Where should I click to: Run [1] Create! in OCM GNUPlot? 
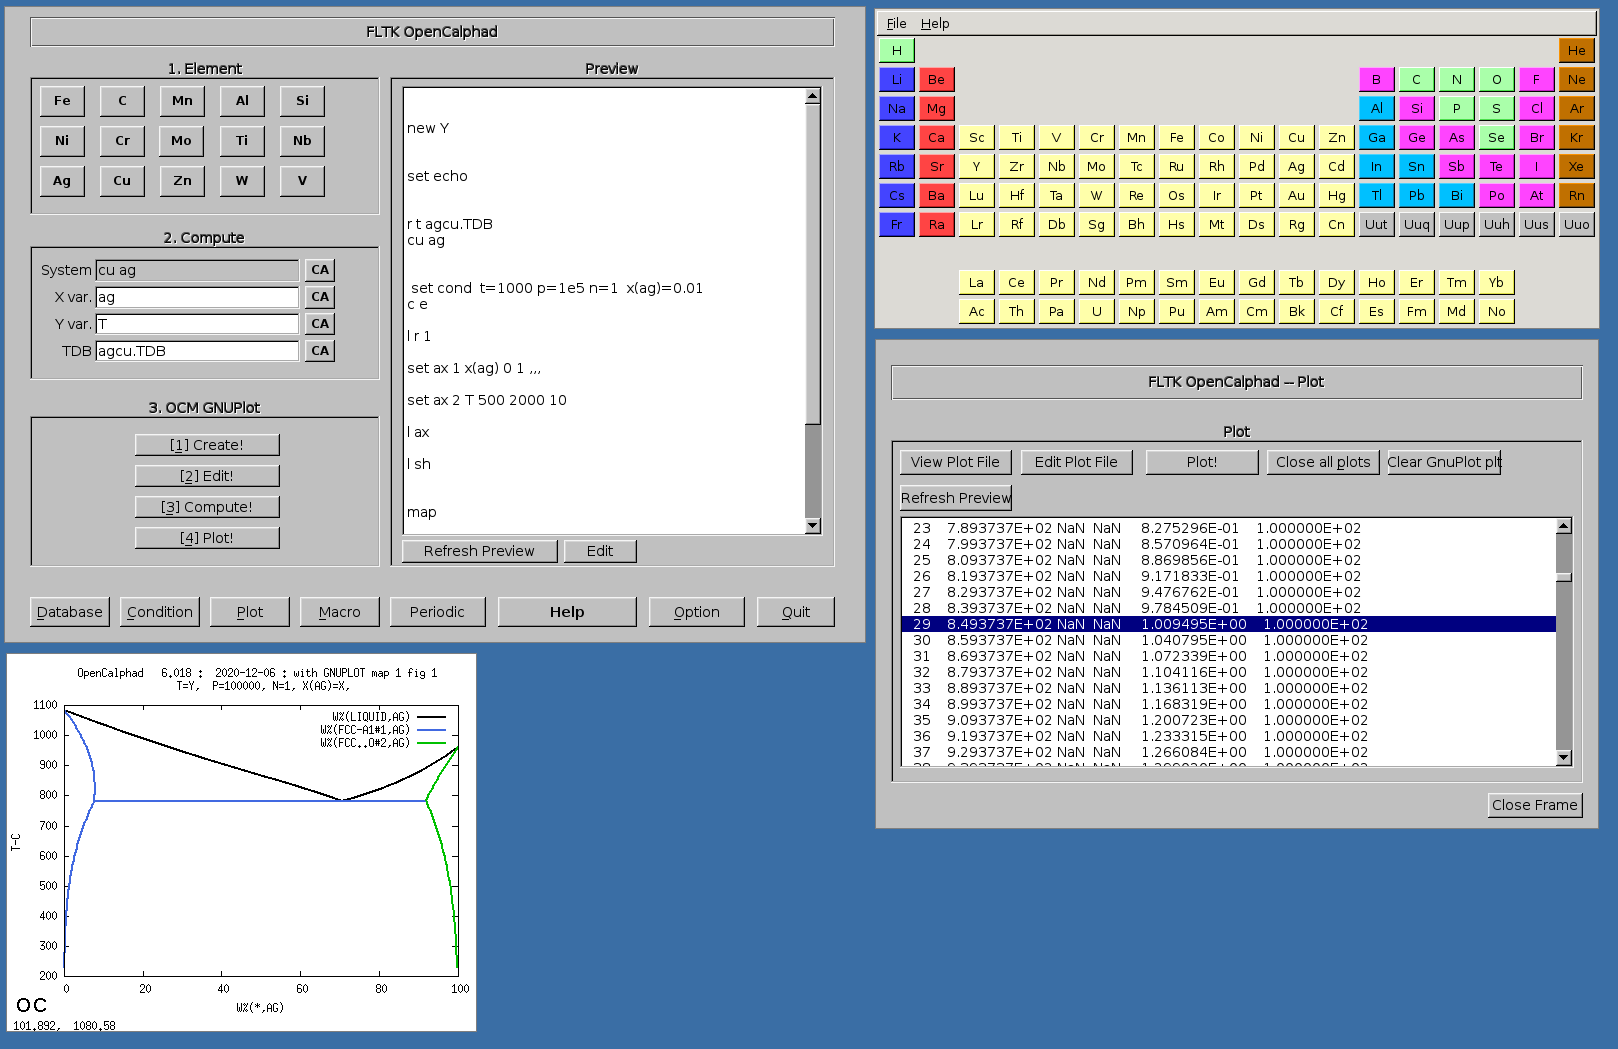click(x=207, y=445)
